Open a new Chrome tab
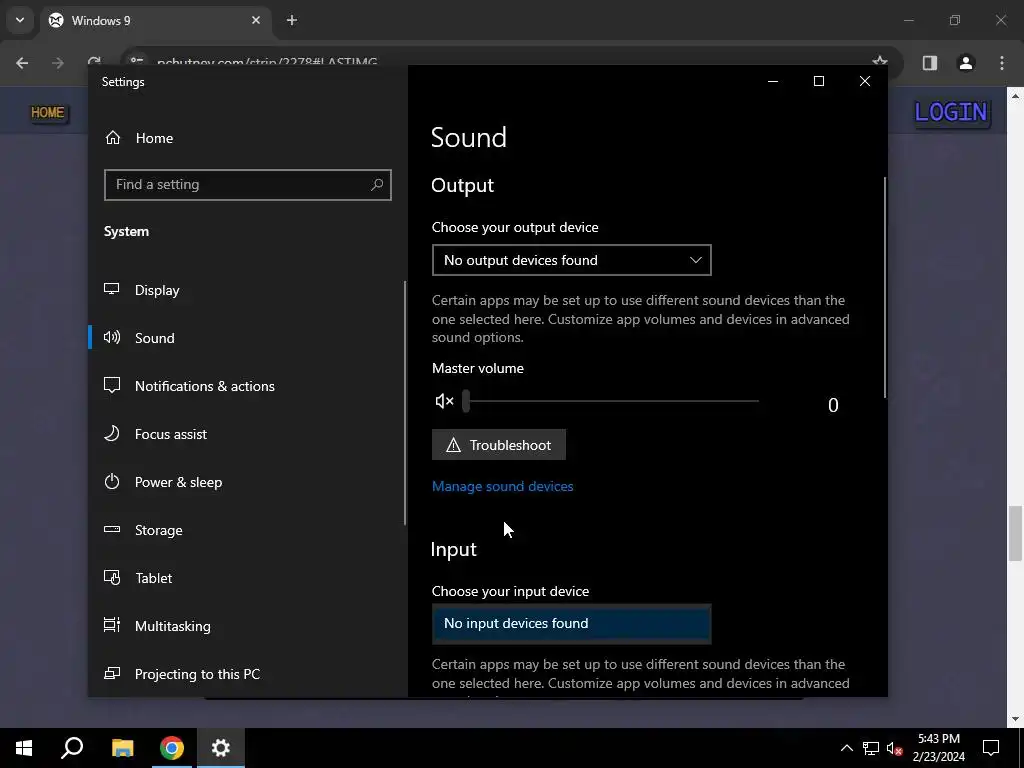1024x768 pixels. pos(292,20)
